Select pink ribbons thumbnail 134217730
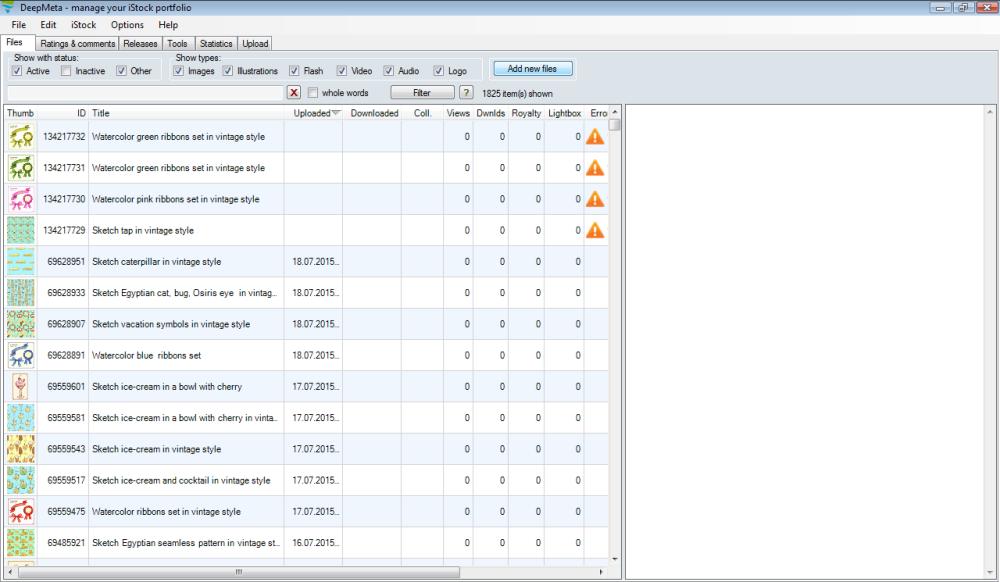 coord(21,199)
